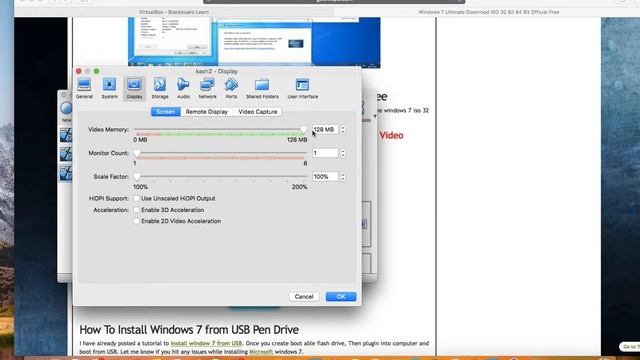Image resolution: width=640 pixels, height=360 pixels.
Task: Click the Cancel button
Action: point(304,297)
